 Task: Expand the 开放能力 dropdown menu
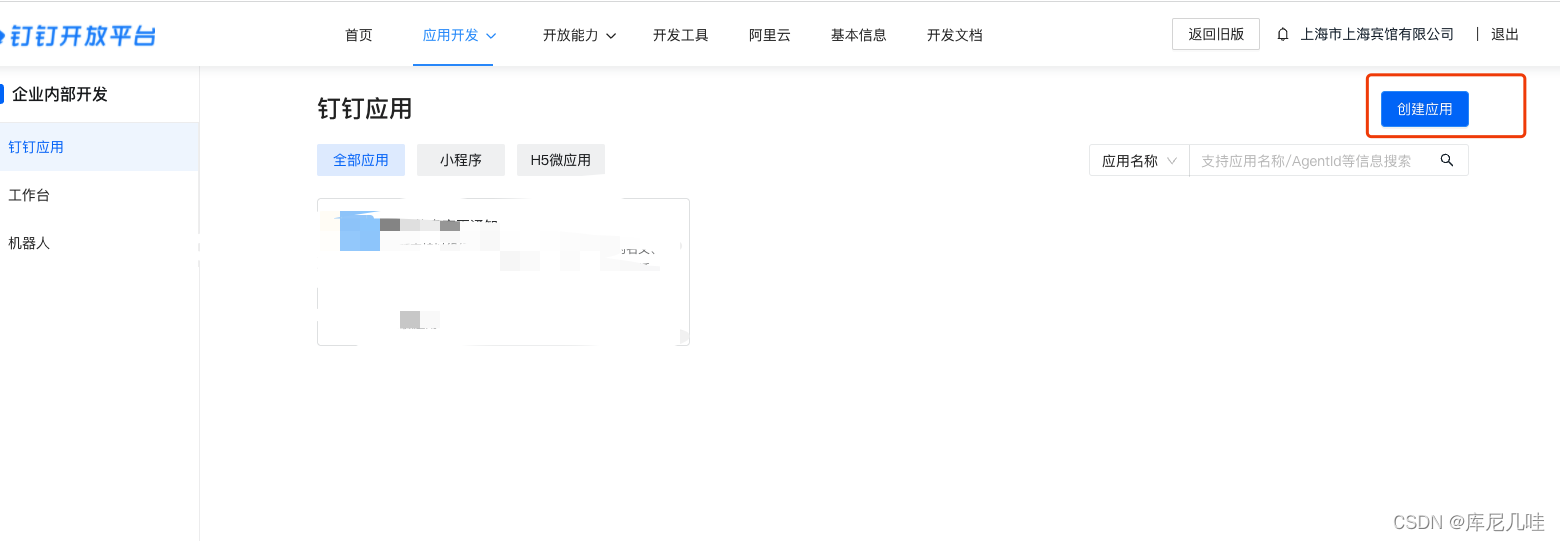579,35
